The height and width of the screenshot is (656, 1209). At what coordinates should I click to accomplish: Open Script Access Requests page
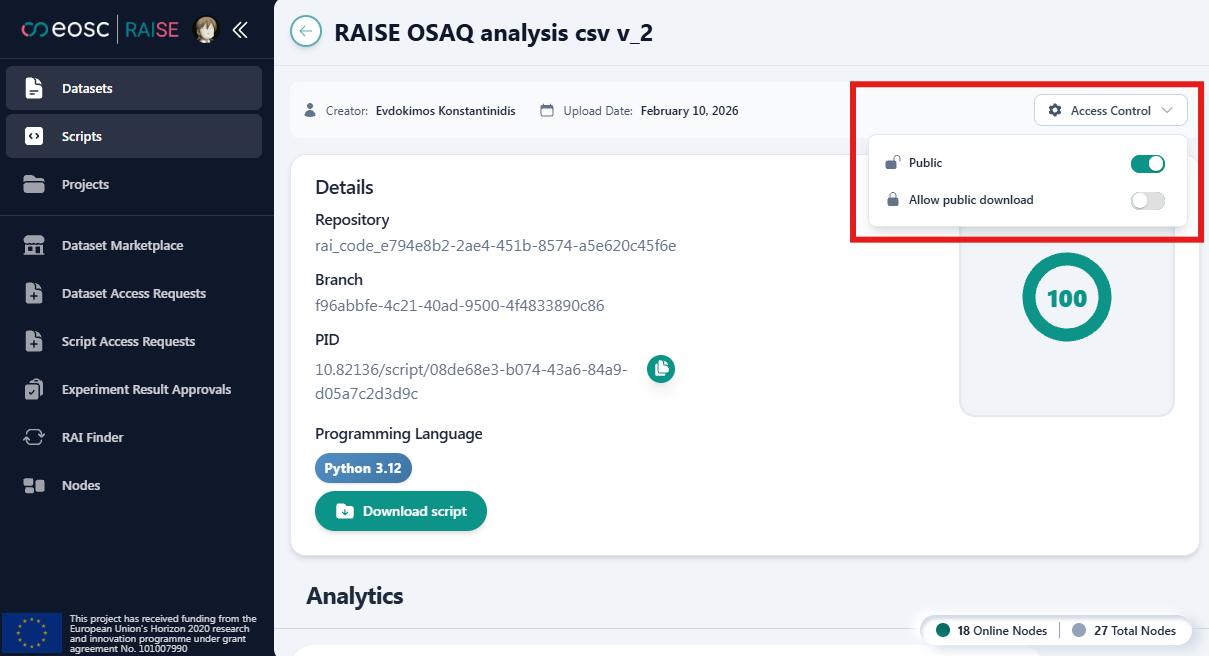pyautogui.click(x=128, y=341)
